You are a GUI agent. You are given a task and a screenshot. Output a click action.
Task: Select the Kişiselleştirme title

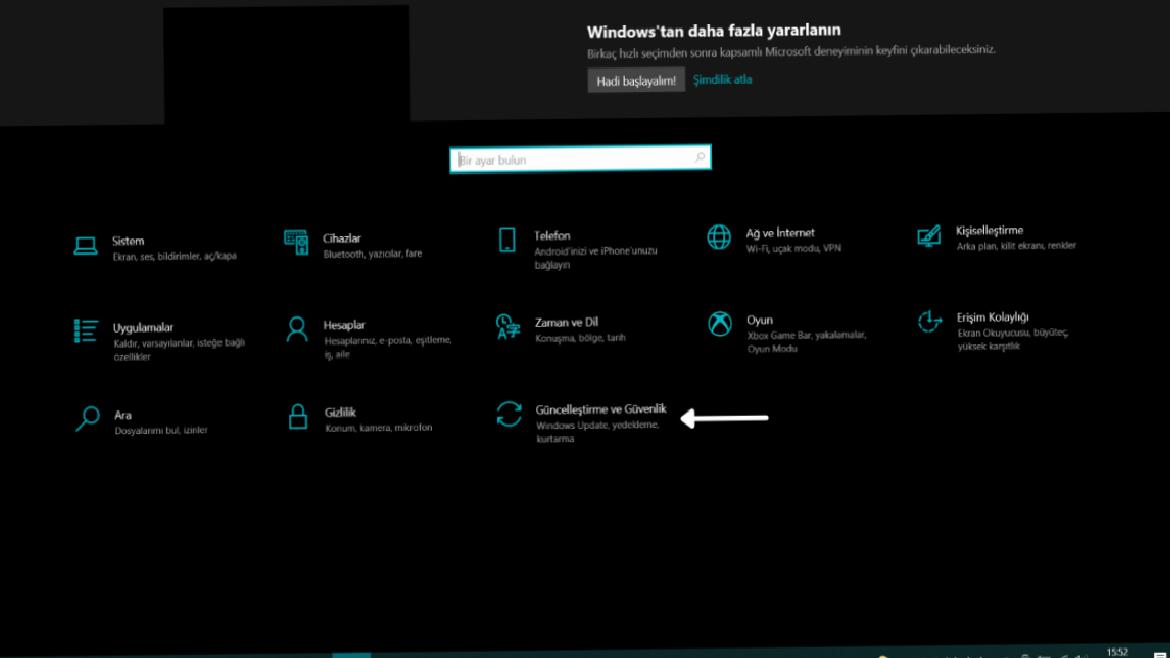pyautogui.click(x=989, y=231)
